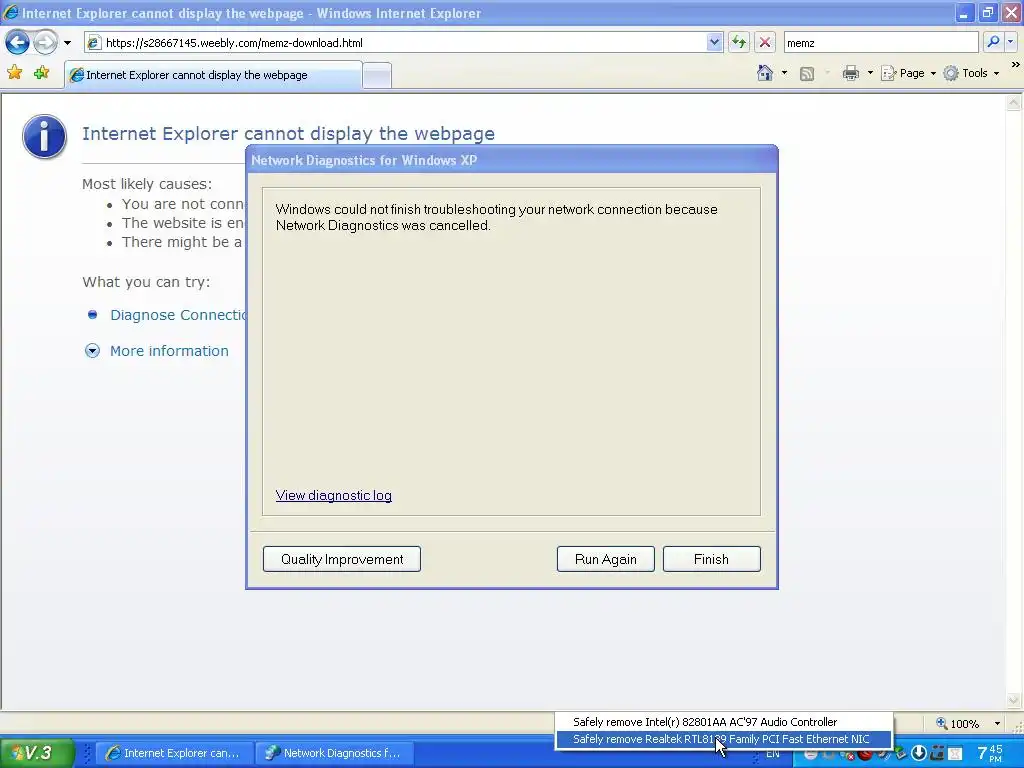The width and height of the screenshot is (1024, 768).
Task: Click the taskbar clock showing 7:45 PM
Action: (991, 753)
